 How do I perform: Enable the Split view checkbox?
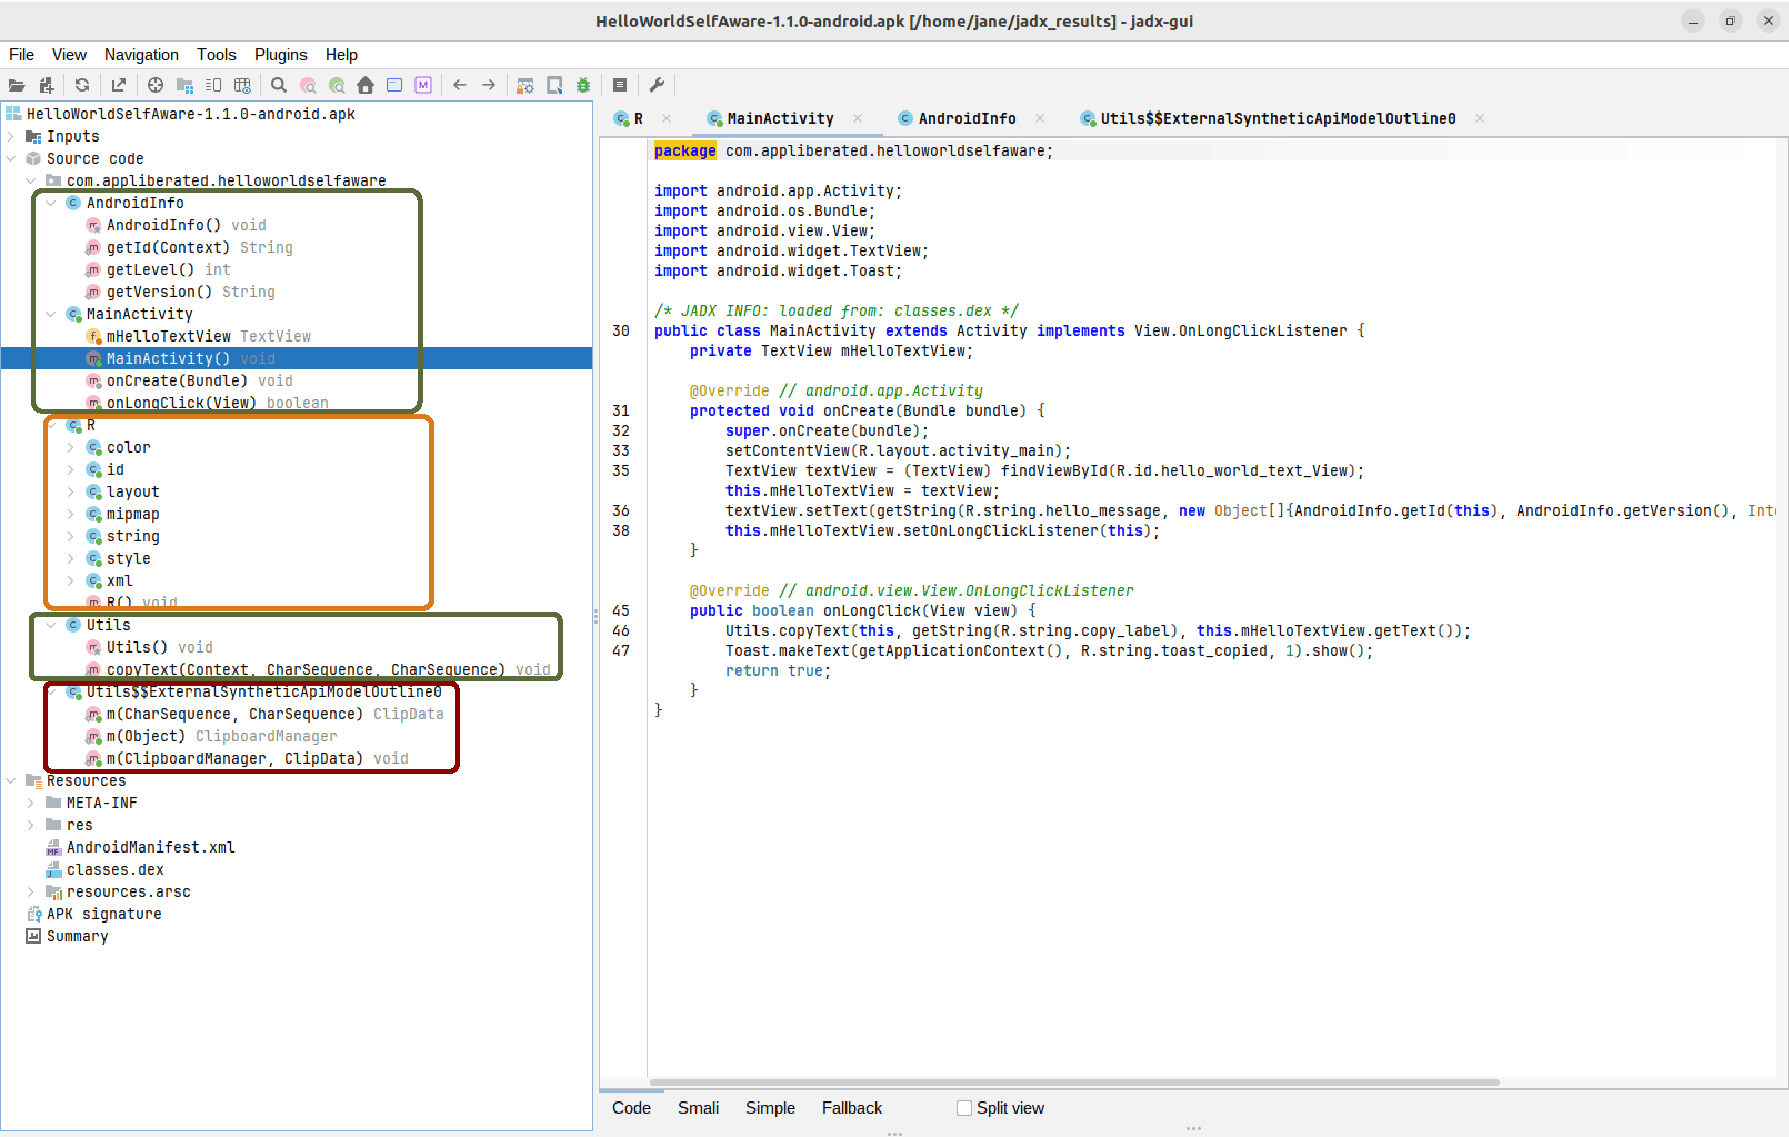[964, 1108]
